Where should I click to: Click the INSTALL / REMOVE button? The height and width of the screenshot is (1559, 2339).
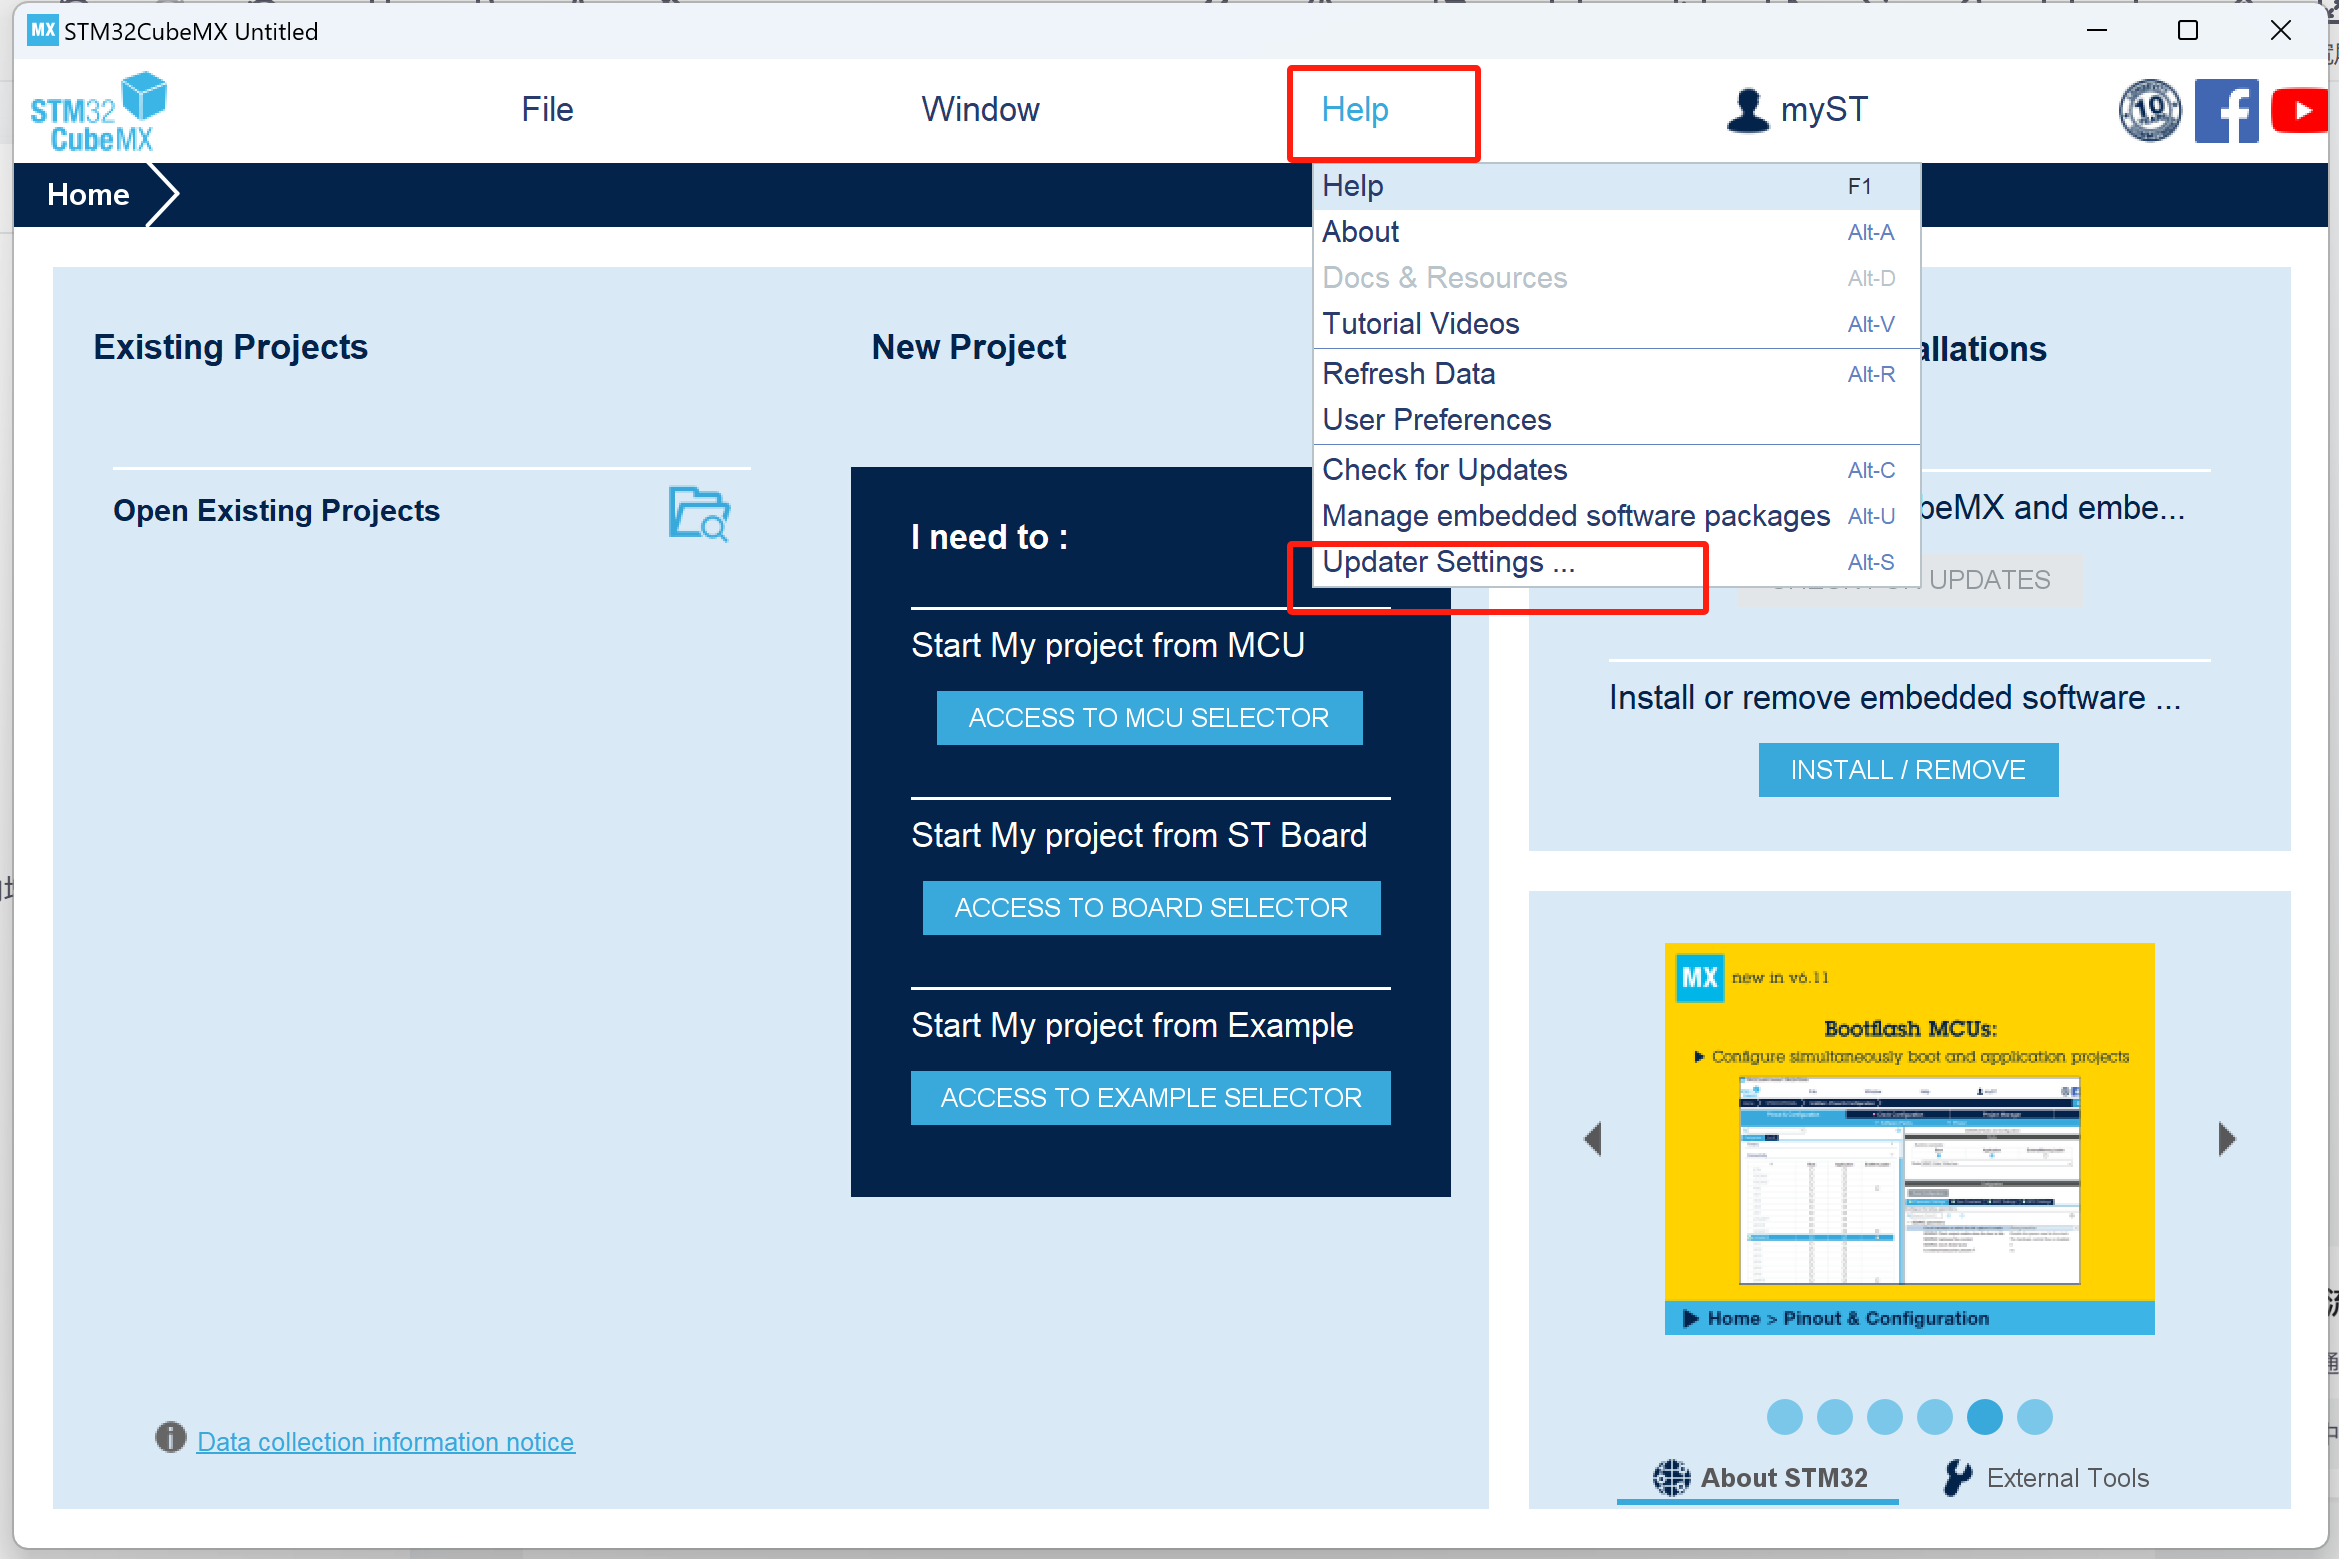[x=1908, y=769]
